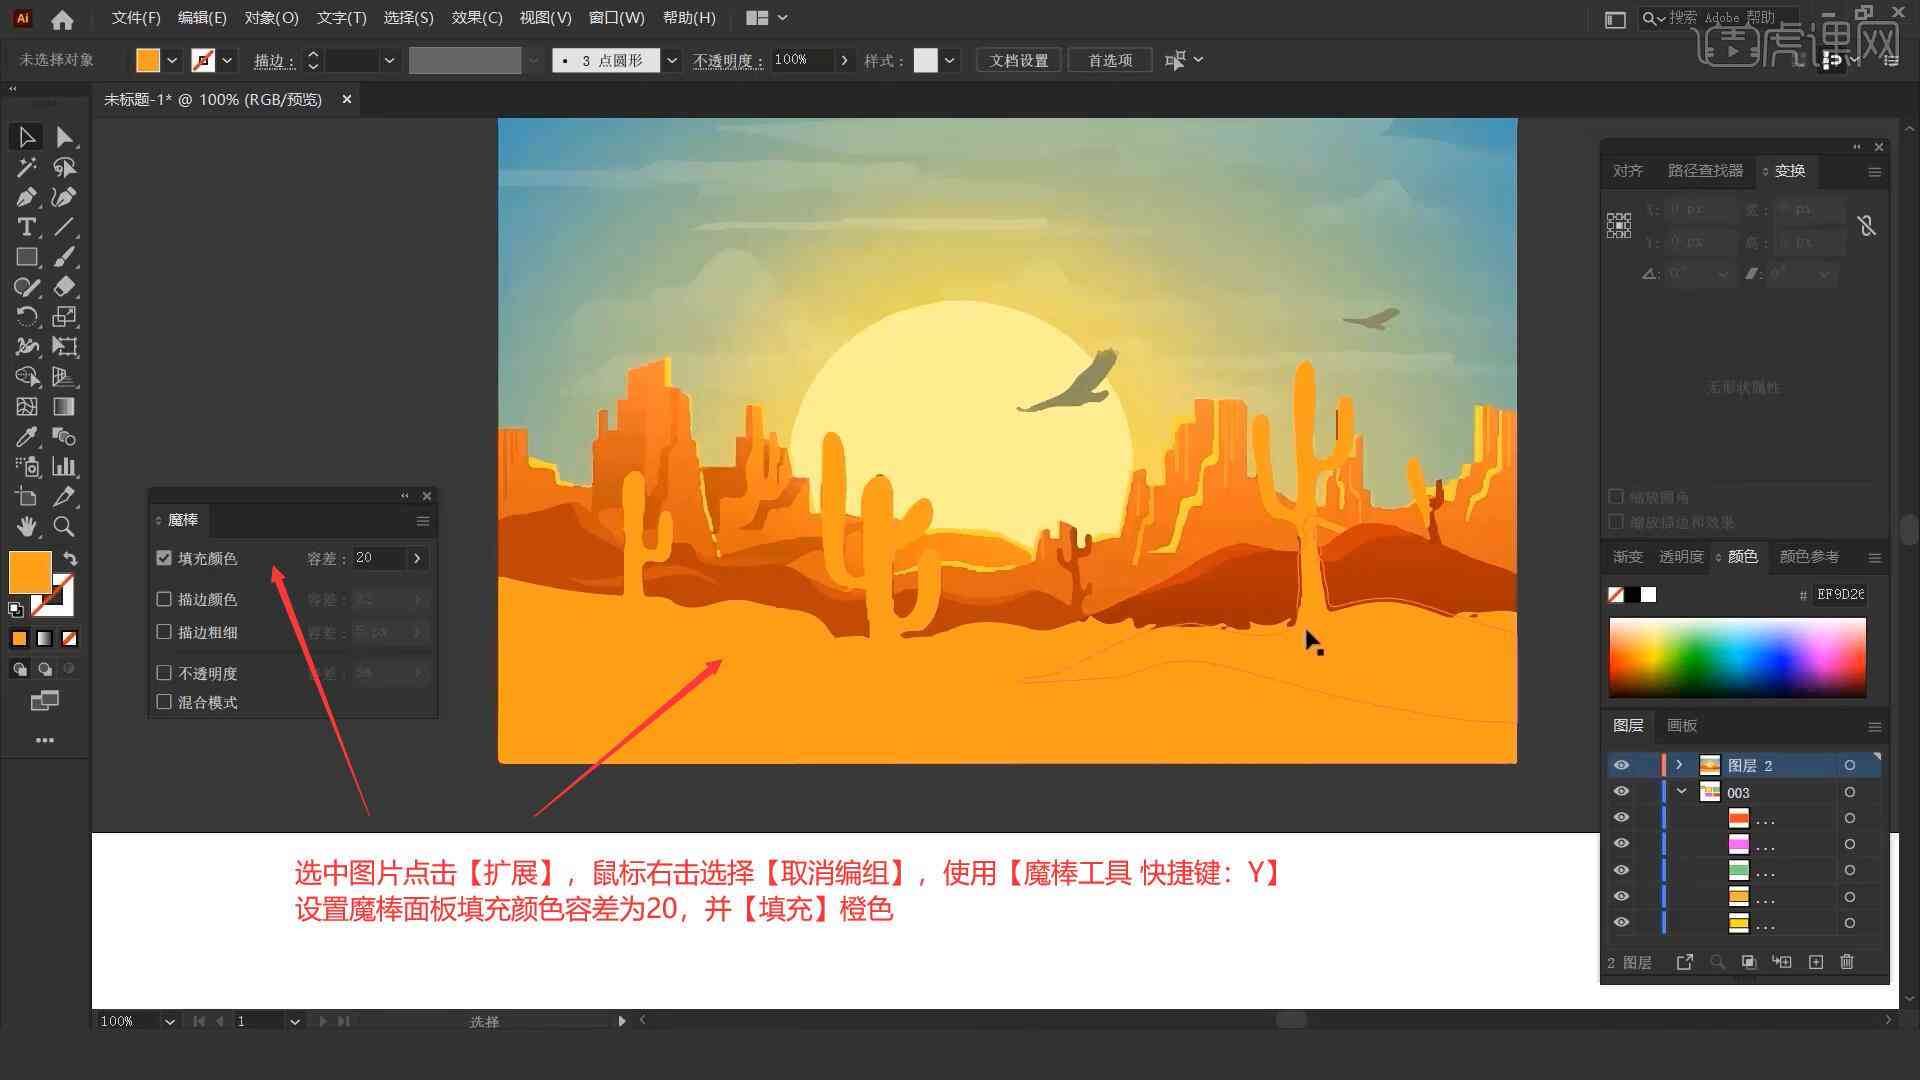Select the Magic Wand tool
This screenshot has width=1920, height=1080.
(24, 166)
